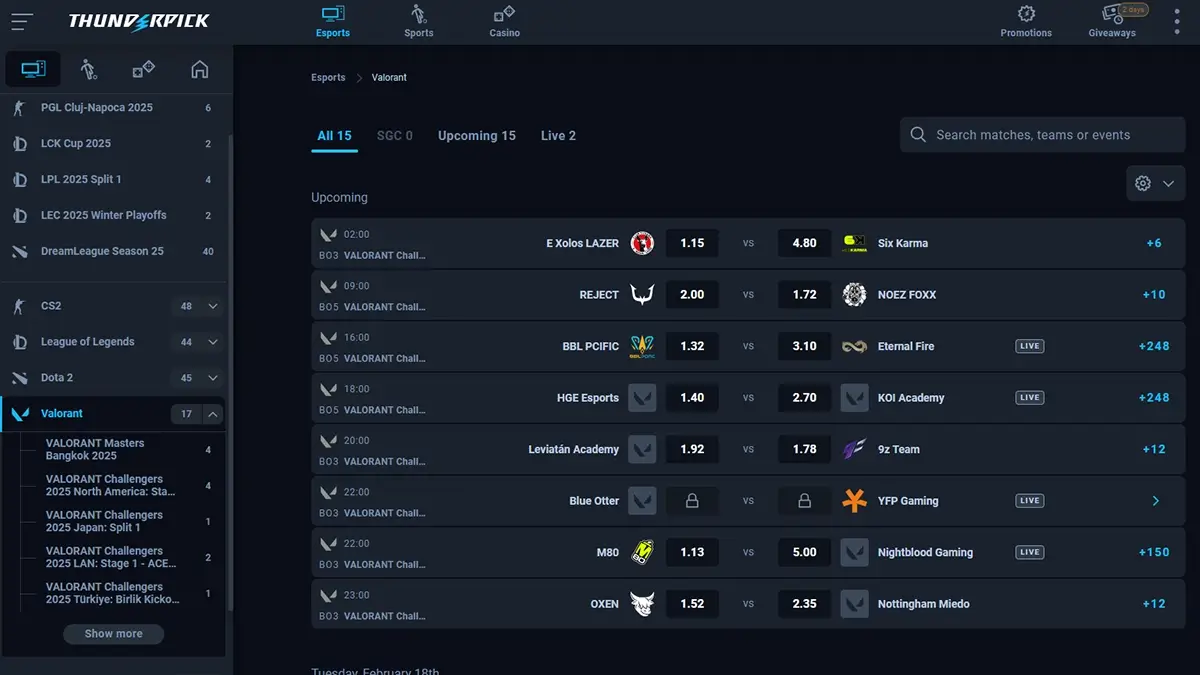
Task: Click the Esports monitor icon in left sidebar rail
Action: [33, 68]
